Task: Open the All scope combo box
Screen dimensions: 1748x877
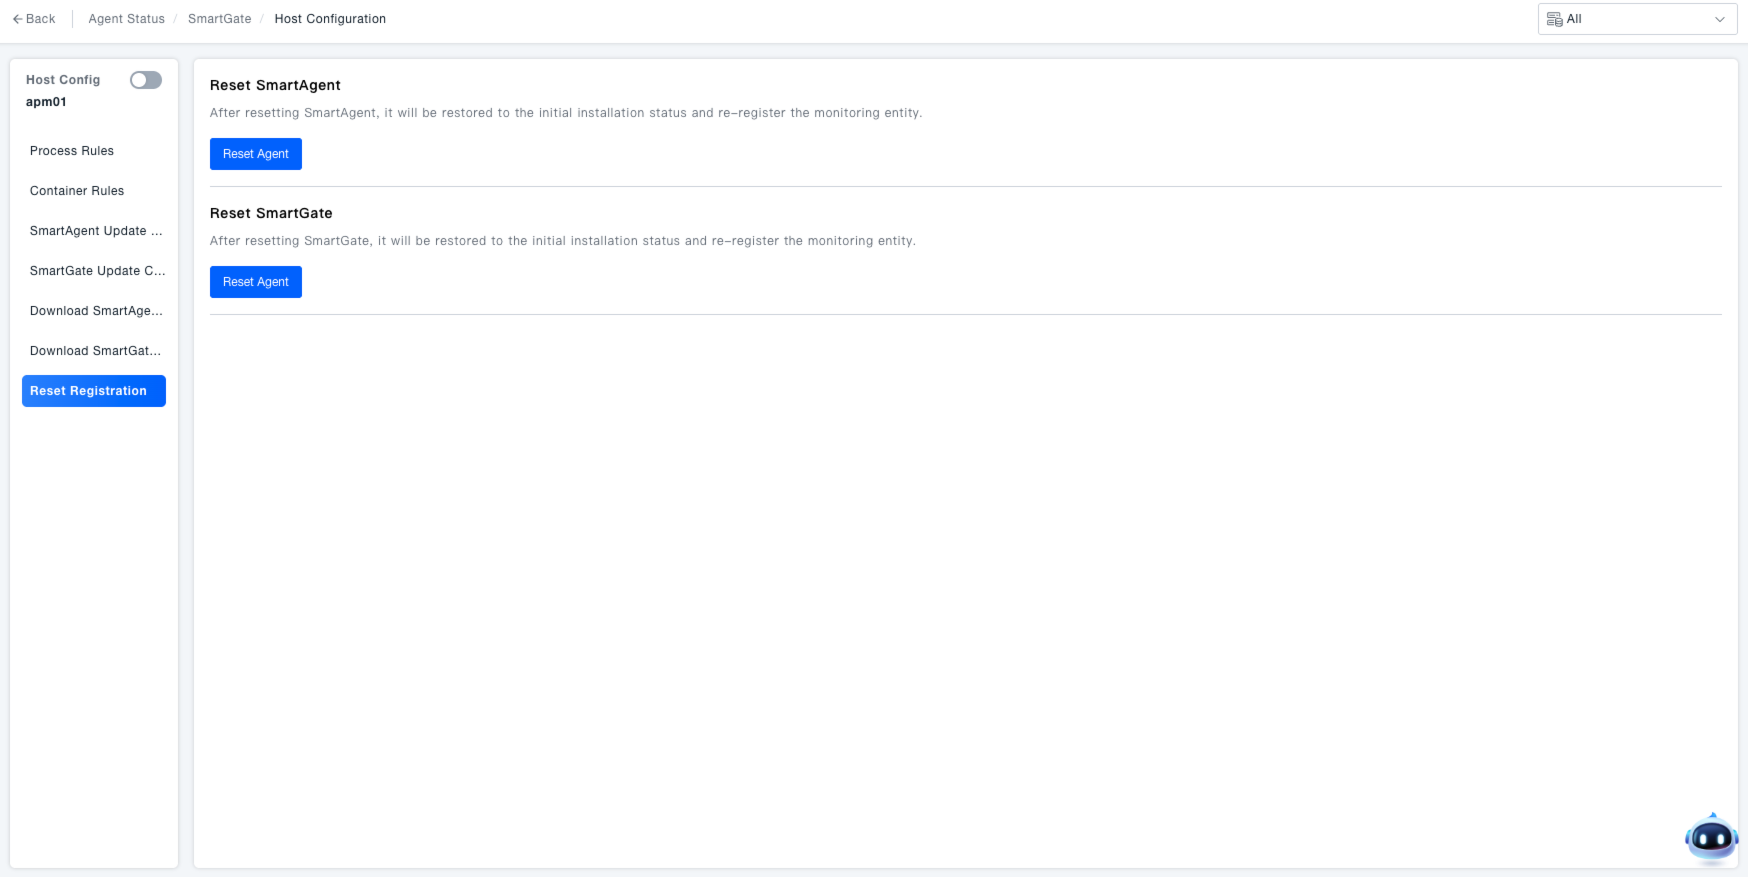Action: click(1636, 19)
